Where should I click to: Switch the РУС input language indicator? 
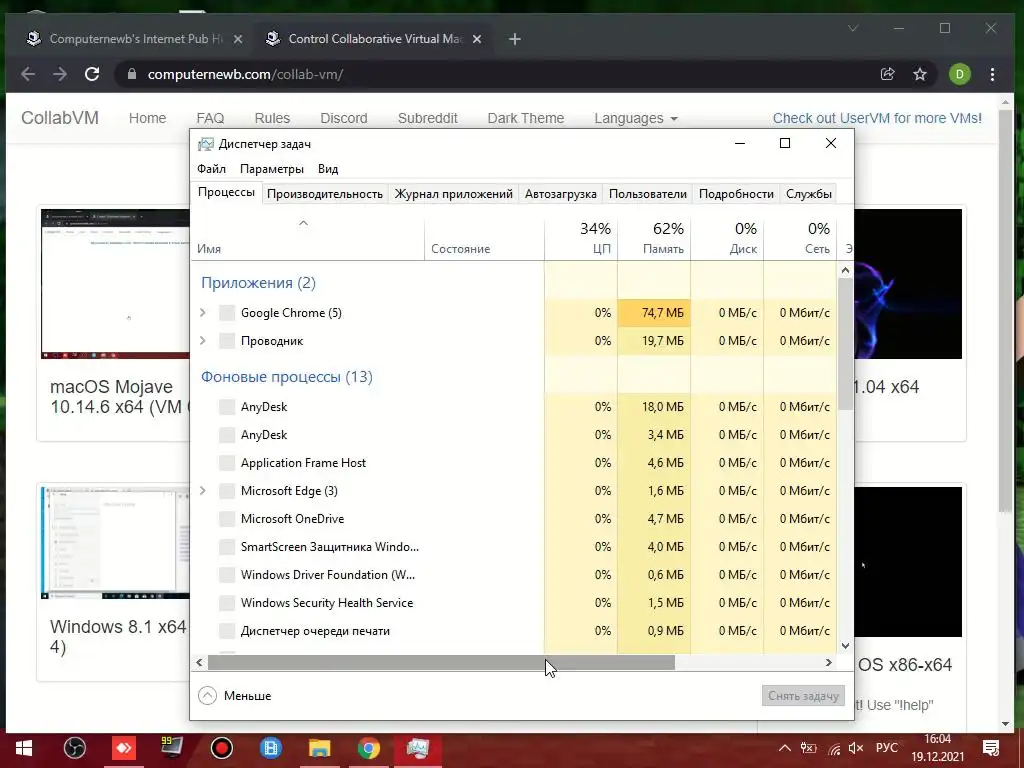887,748
